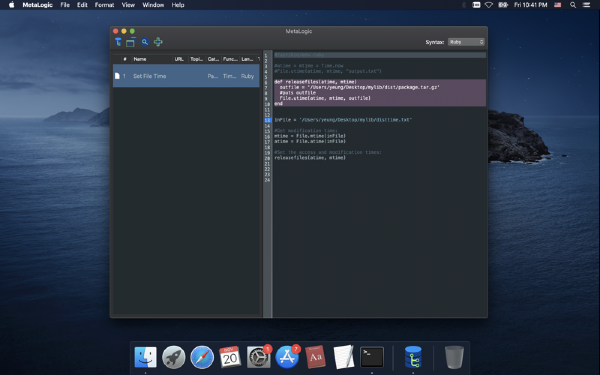
Task: Open the Apple menu
Action: tap(11, 5)
